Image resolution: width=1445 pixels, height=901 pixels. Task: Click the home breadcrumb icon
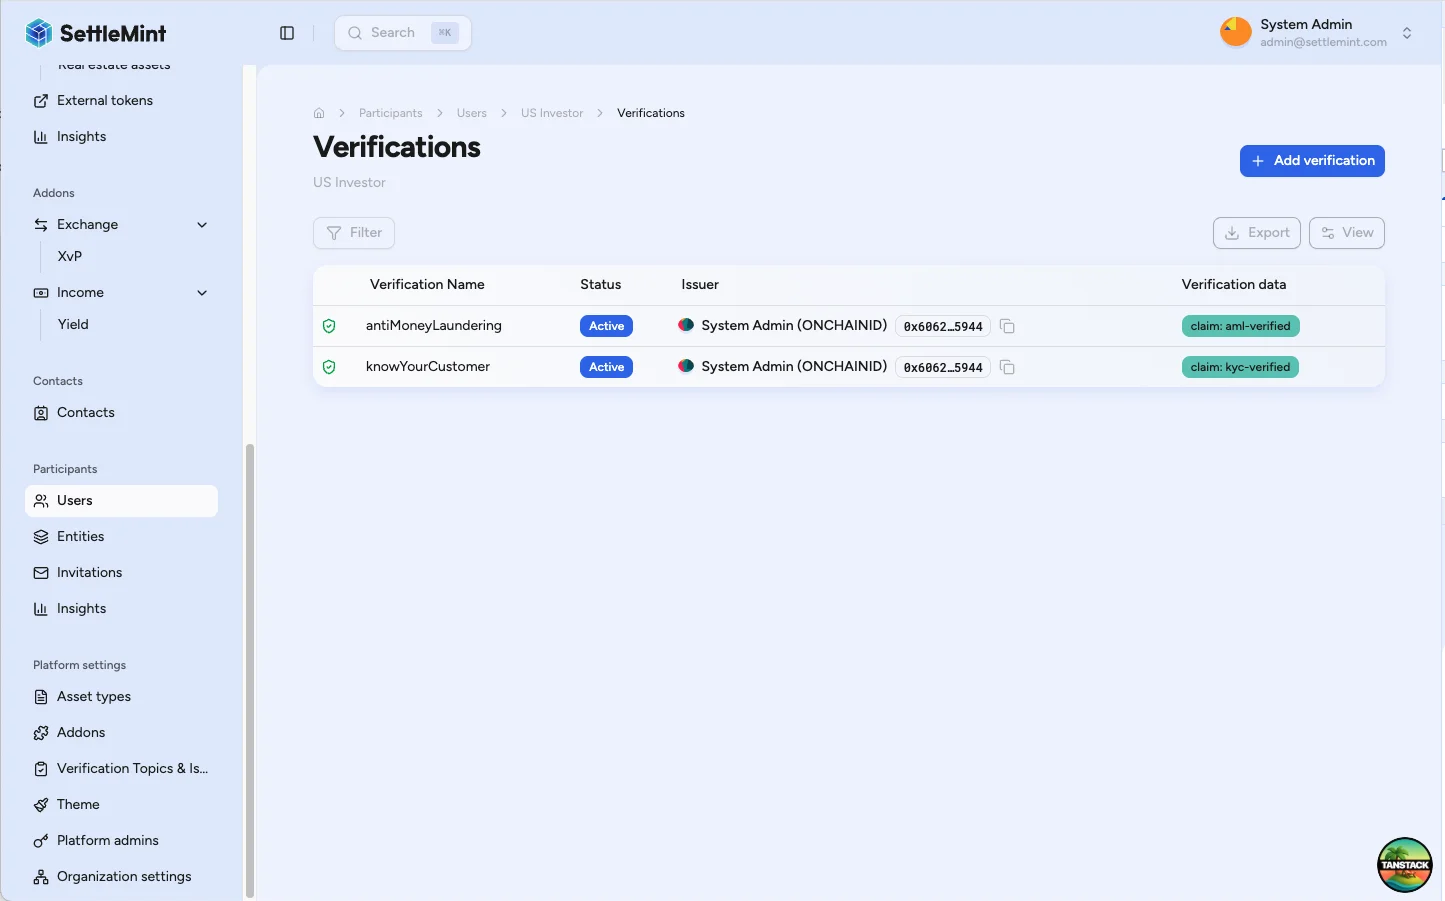tap(319, 113)
